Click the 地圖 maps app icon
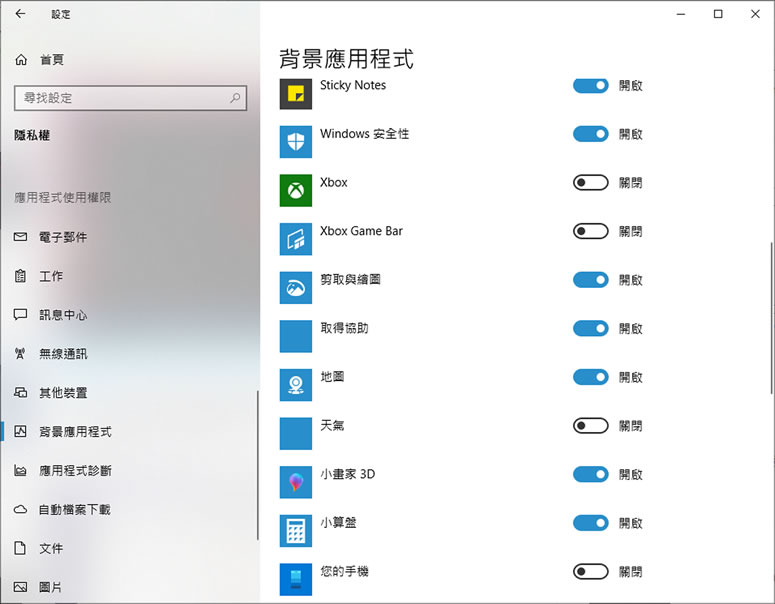 pyautogui.click(x=296, y=385)
